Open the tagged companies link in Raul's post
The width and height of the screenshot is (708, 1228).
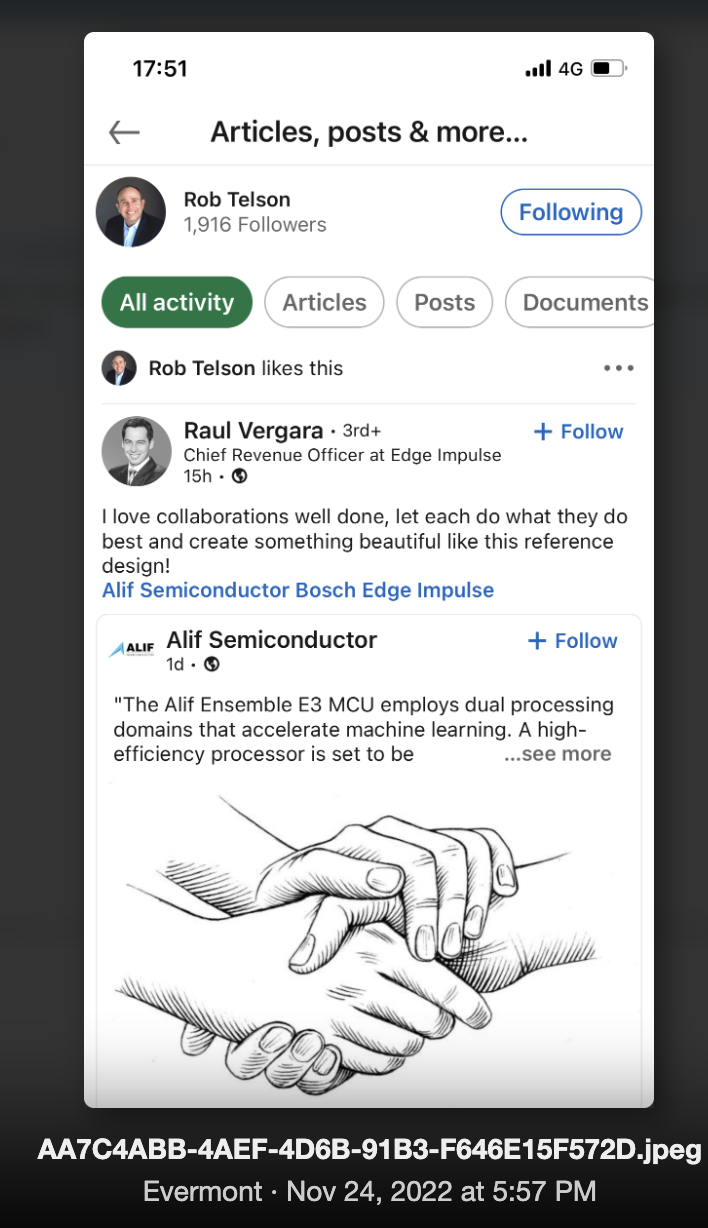pos(298,590)
